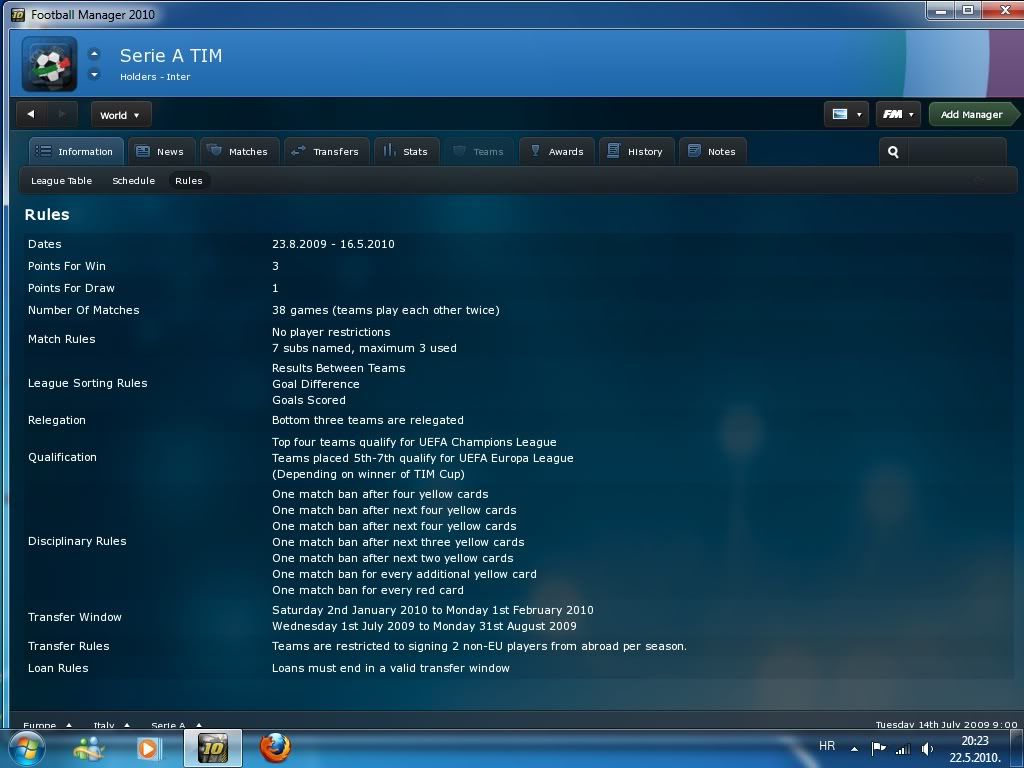The image size is (1024, 768).
Task: Open the FM menu dropdown
Action: click(x=898, y=114)
